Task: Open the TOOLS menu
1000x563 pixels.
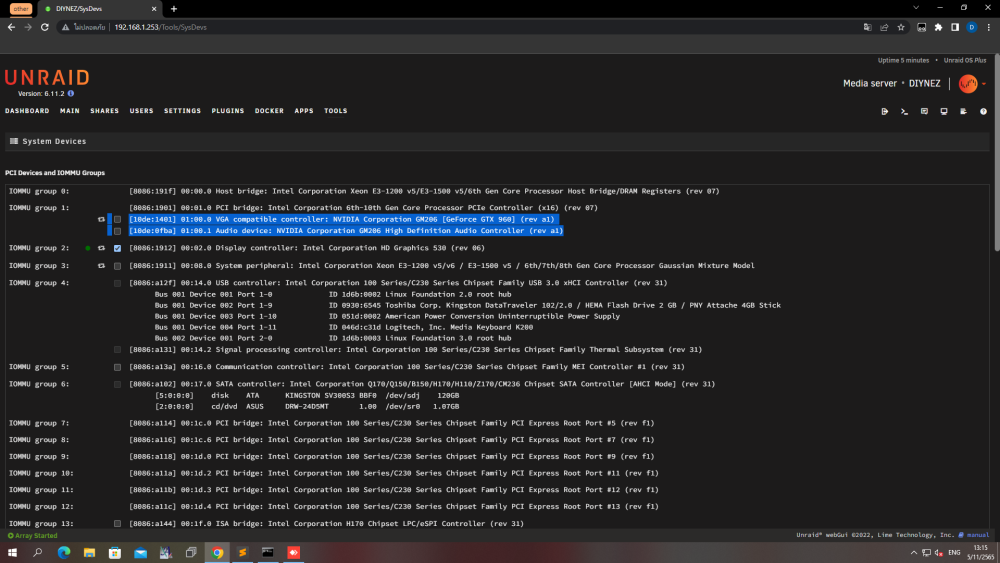Action: click(x=335, y=111)
